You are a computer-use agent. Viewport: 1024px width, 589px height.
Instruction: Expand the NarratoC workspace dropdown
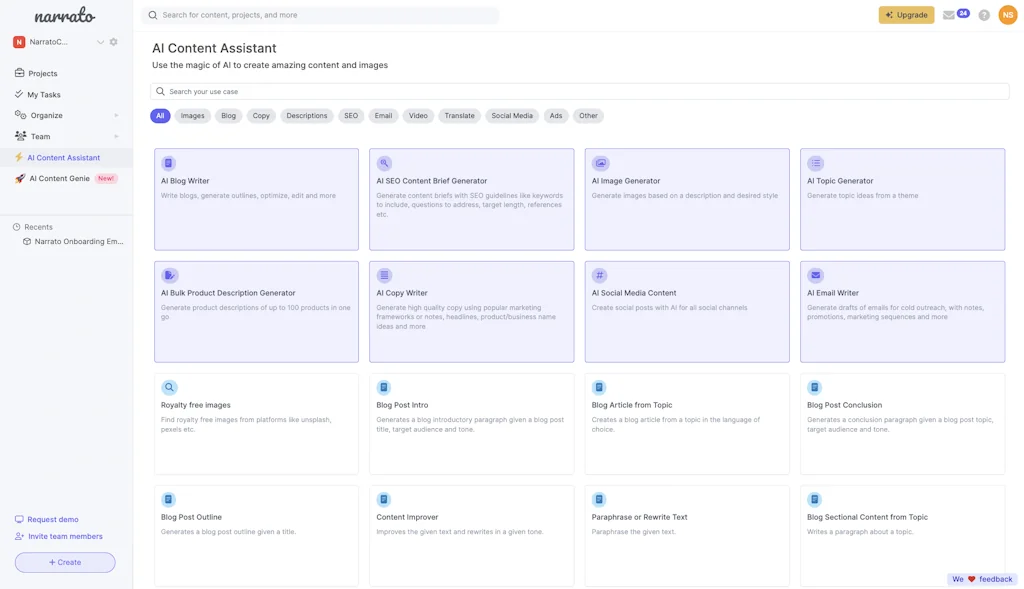[x=99, y=42]
